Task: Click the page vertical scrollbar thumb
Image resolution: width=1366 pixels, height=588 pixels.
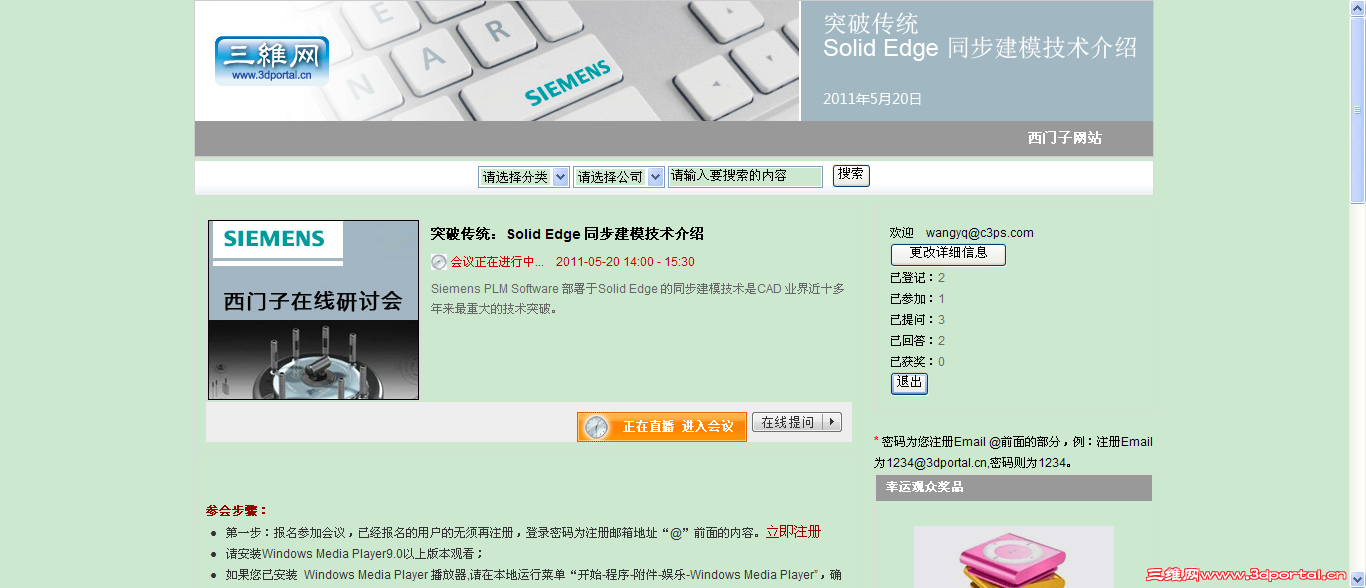Action: pyautogui.click(x=1357, y=110)
